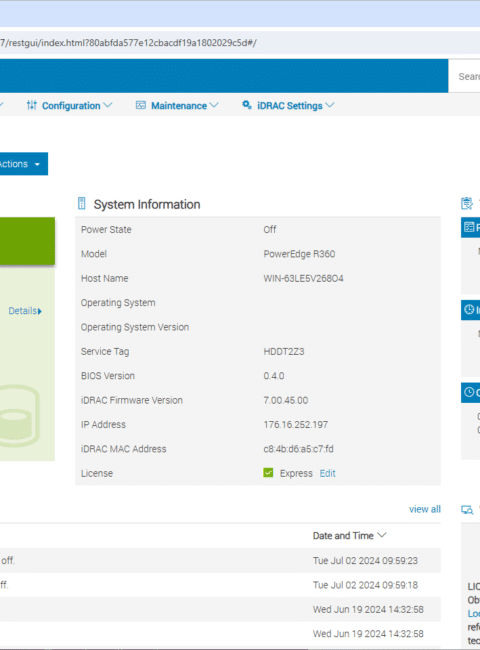
Task: Select service tag HDDT2Z3
Action: pyautogui.click(x=284, y=352)
